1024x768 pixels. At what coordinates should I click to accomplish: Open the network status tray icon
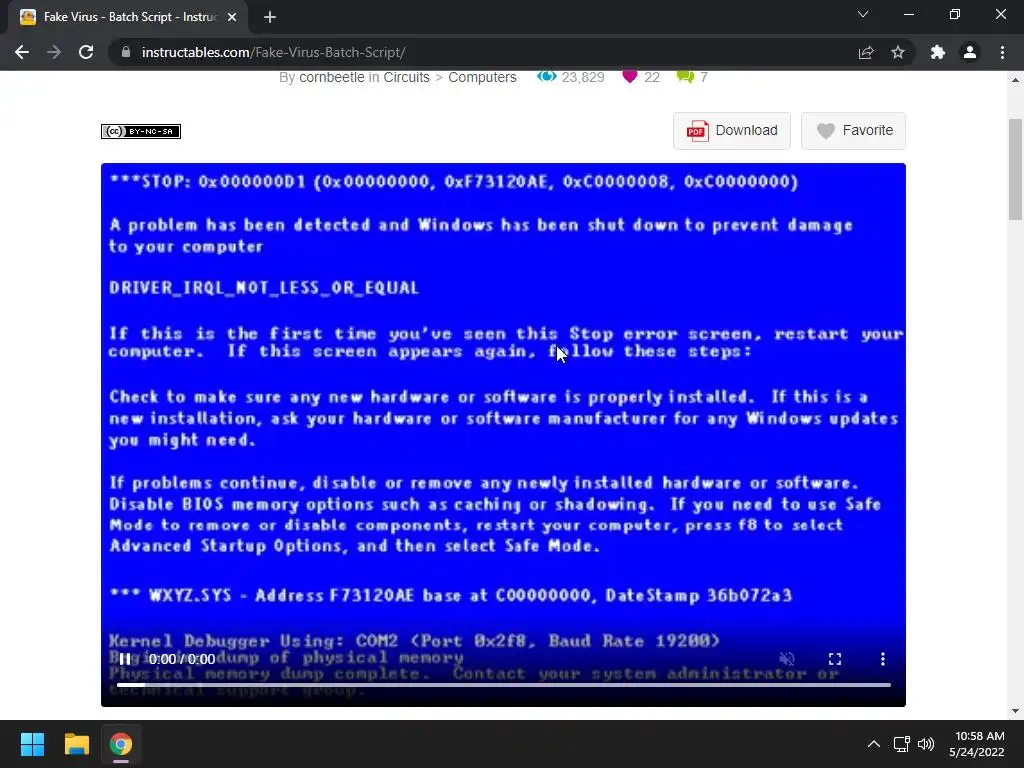pos(901,744)
